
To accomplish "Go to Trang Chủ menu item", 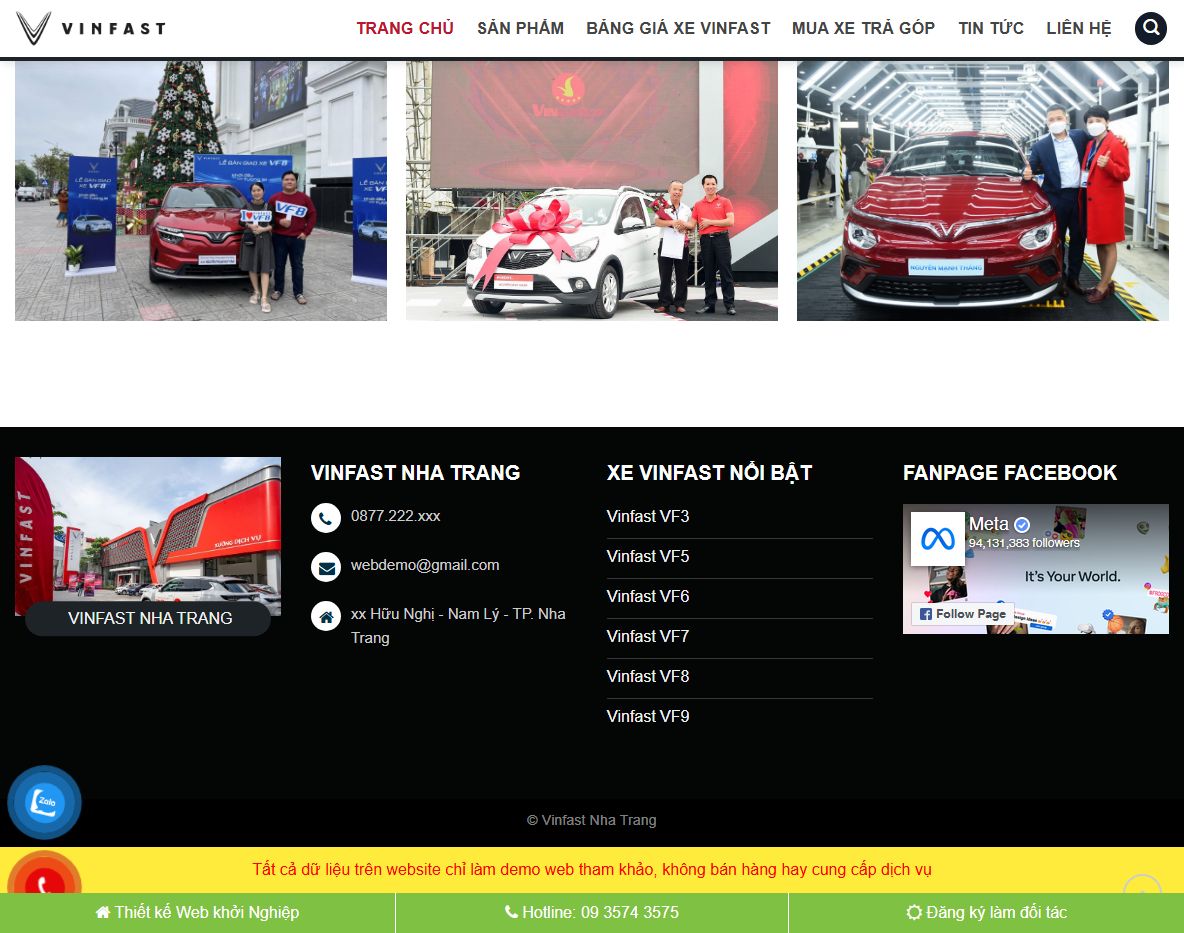I will 405,28.
